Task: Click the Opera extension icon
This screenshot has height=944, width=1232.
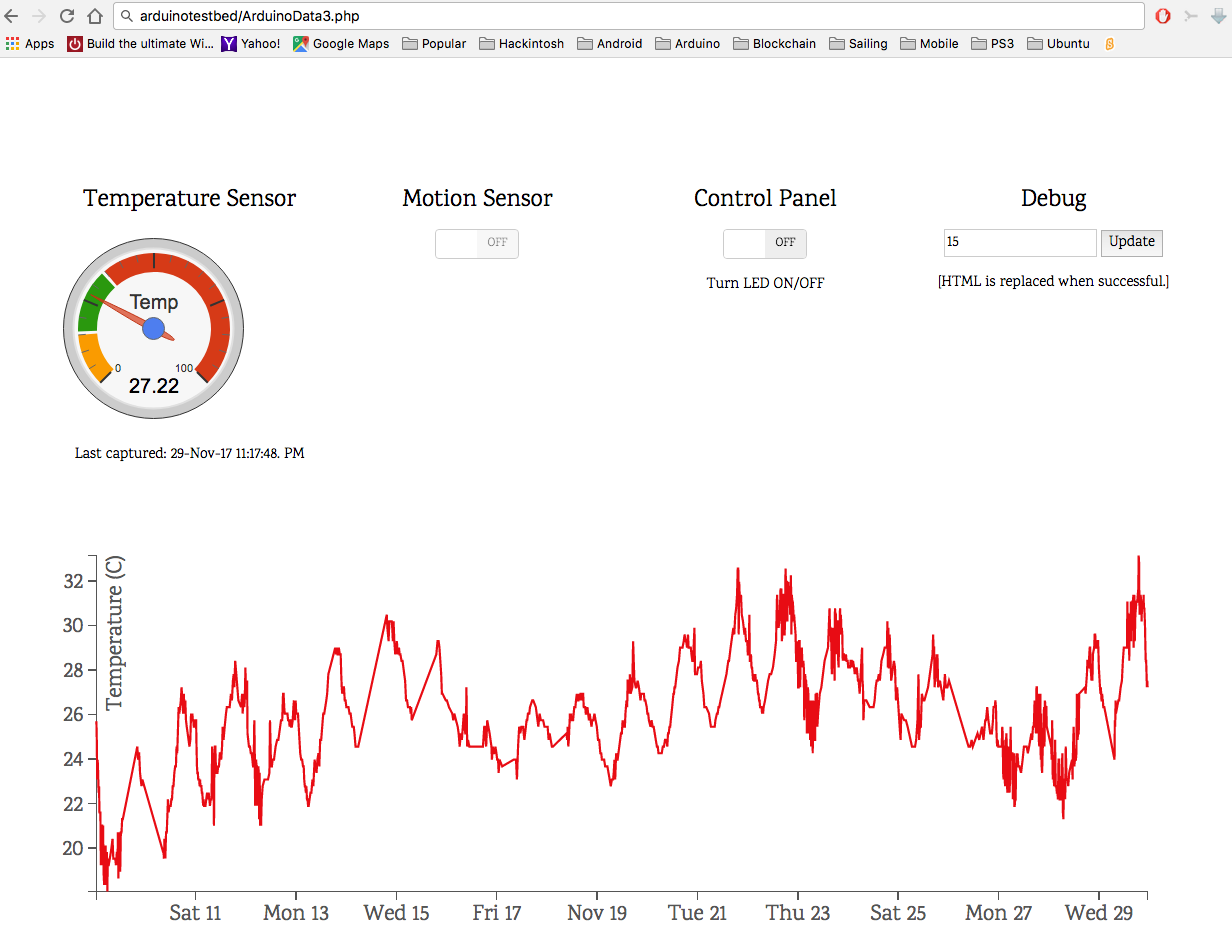Action: click(x=1163, y=16)
